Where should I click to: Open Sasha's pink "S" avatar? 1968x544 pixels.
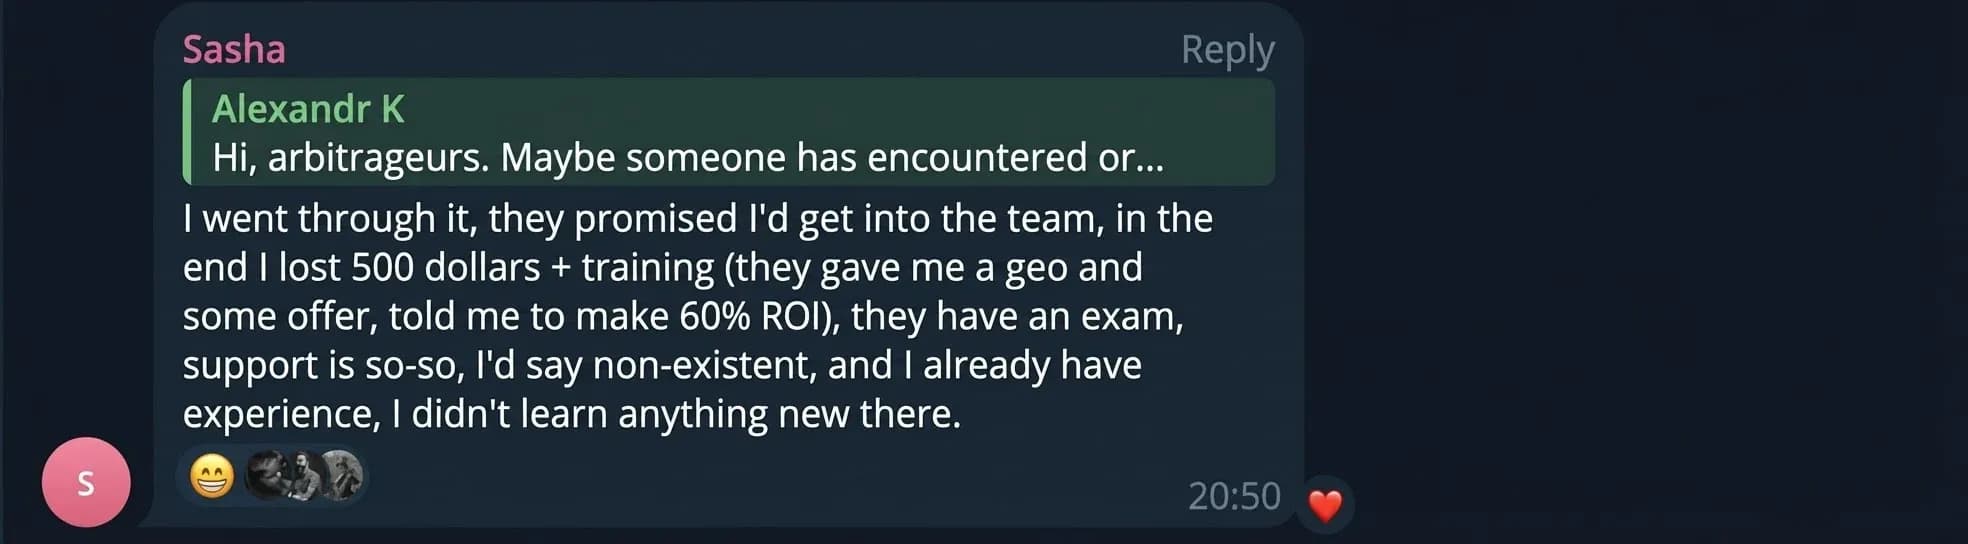(86, 483)
